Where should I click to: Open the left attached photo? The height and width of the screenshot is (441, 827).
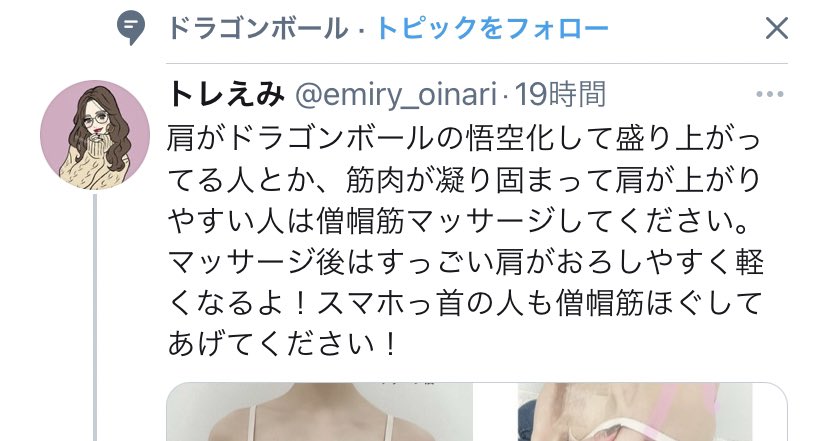320,412
